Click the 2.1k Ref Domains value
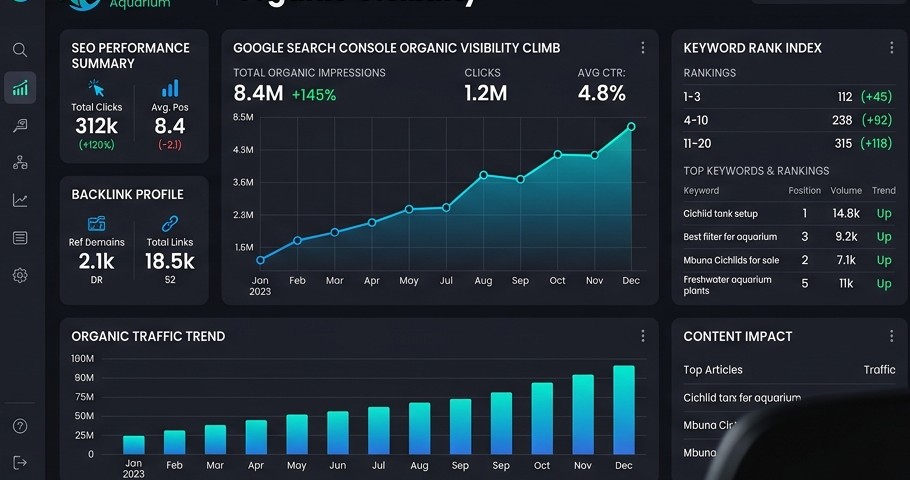910x480 pixels. [96, 261]
